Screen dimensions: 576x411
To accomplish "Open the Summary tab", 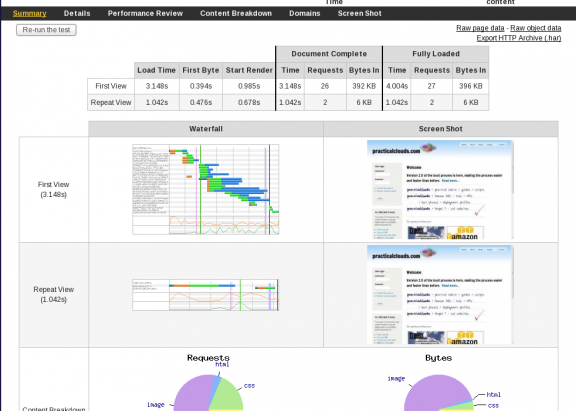I will [29, 14].
